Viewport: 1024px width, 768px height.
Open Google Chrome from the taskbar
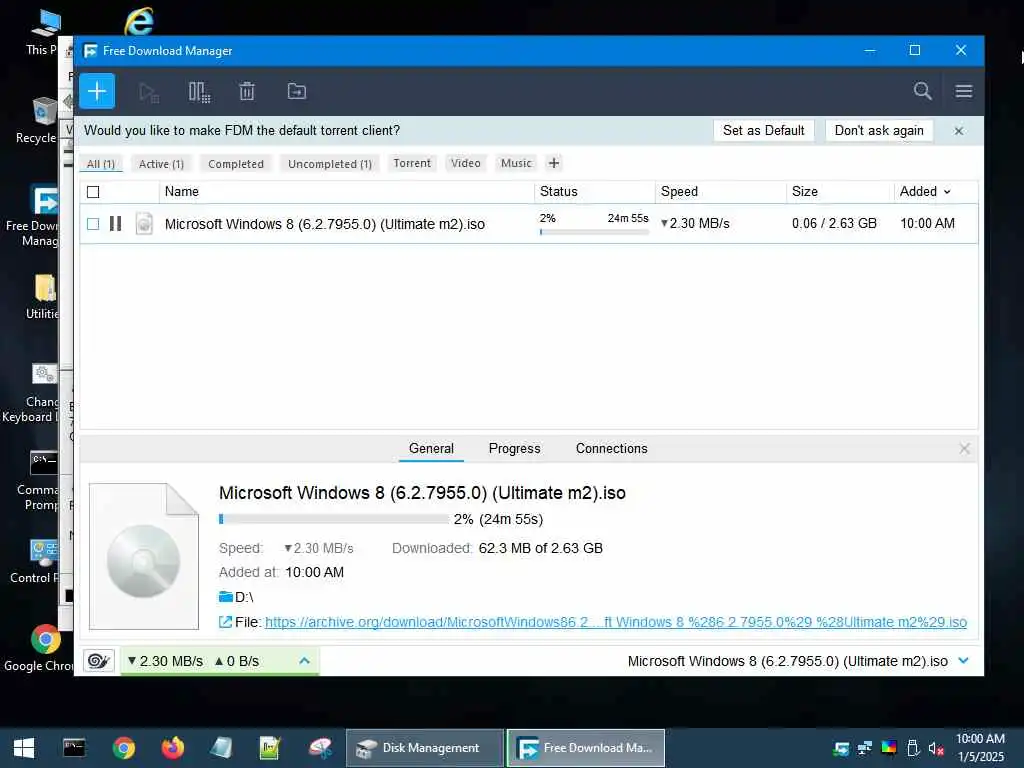(123, 748)
